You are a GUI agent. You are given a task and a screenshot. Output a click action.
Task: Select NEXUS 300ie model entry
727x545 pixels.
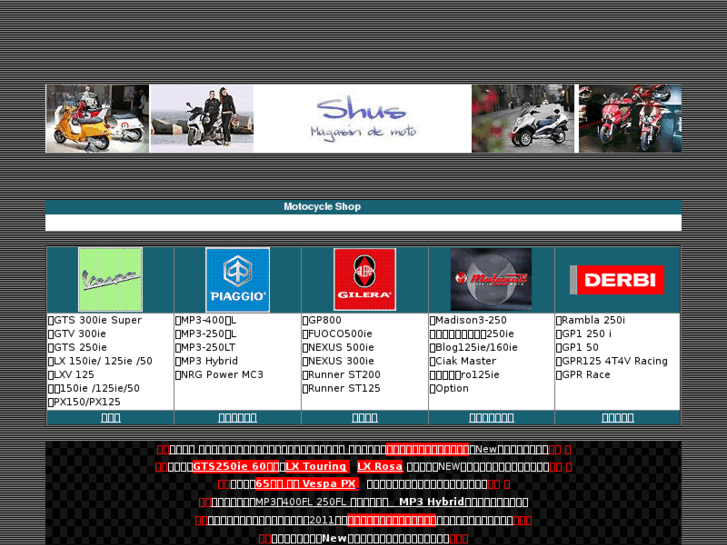pyautogui.click(x=338, y=361)
